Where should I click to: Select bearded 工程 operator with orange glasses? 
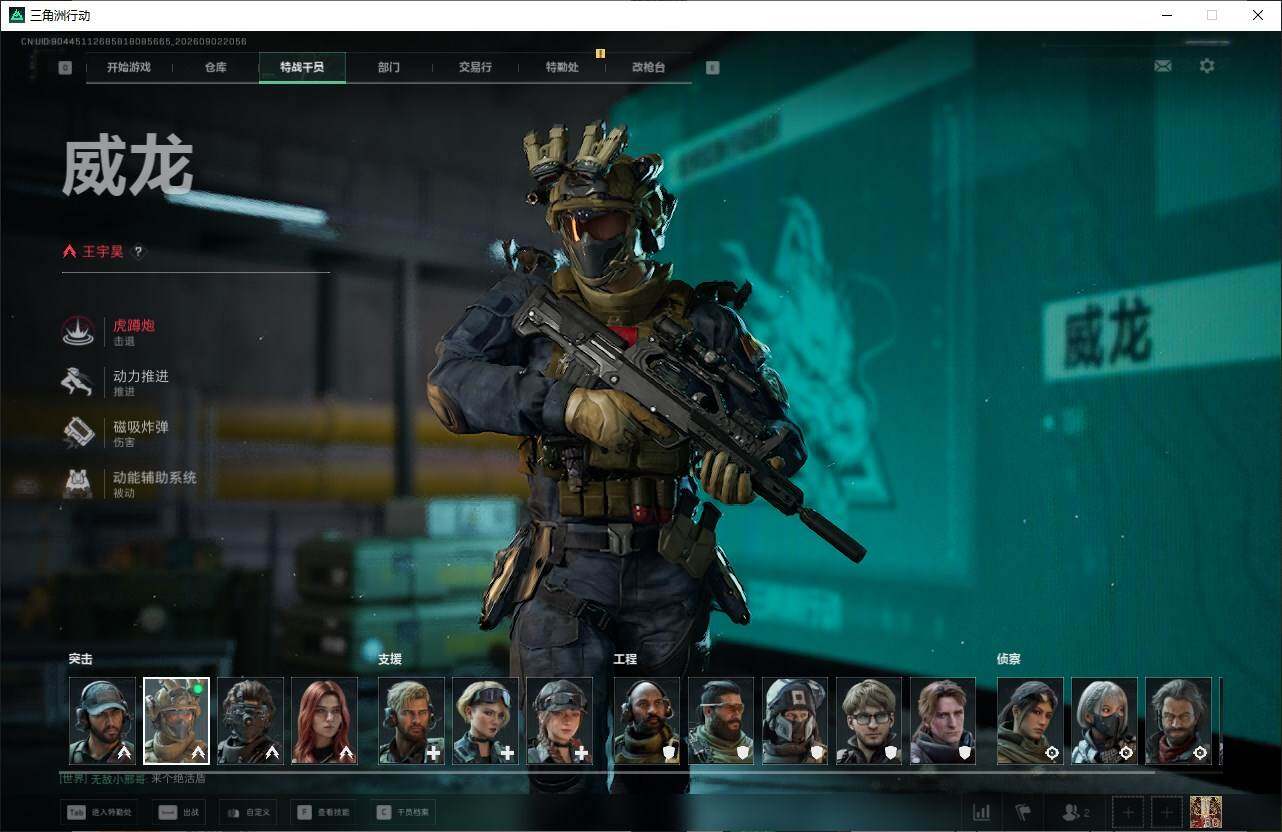point(721,721)
